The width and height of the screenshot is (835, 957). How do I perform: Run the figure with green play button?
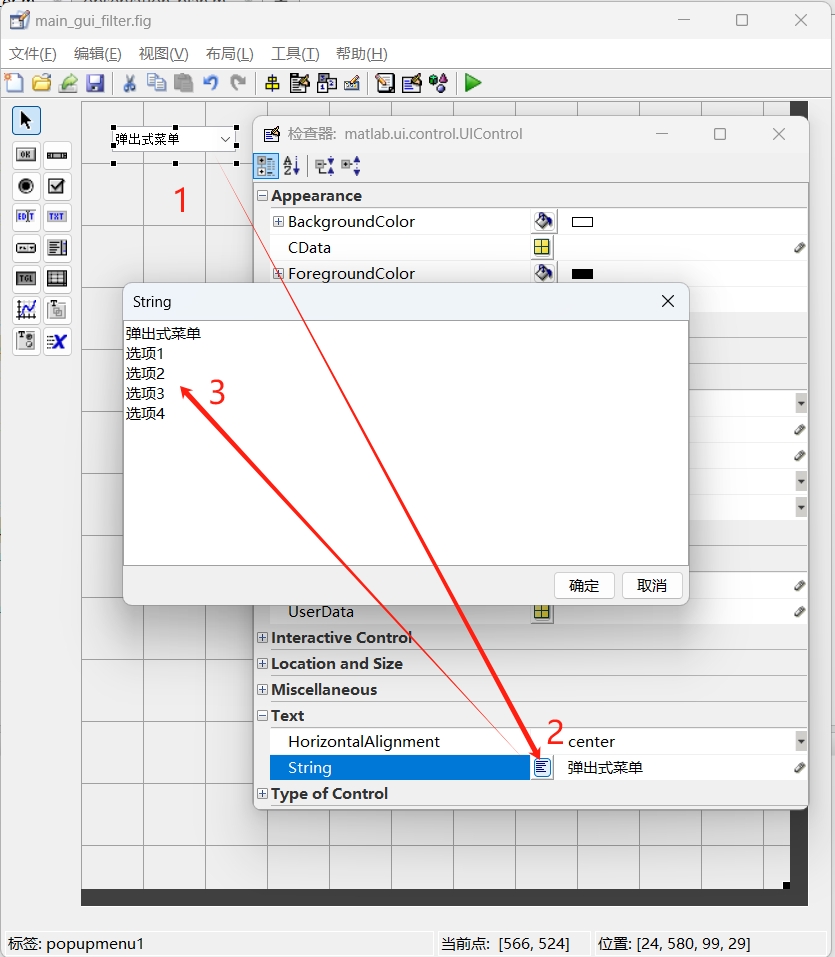click(x=473, y=83)
